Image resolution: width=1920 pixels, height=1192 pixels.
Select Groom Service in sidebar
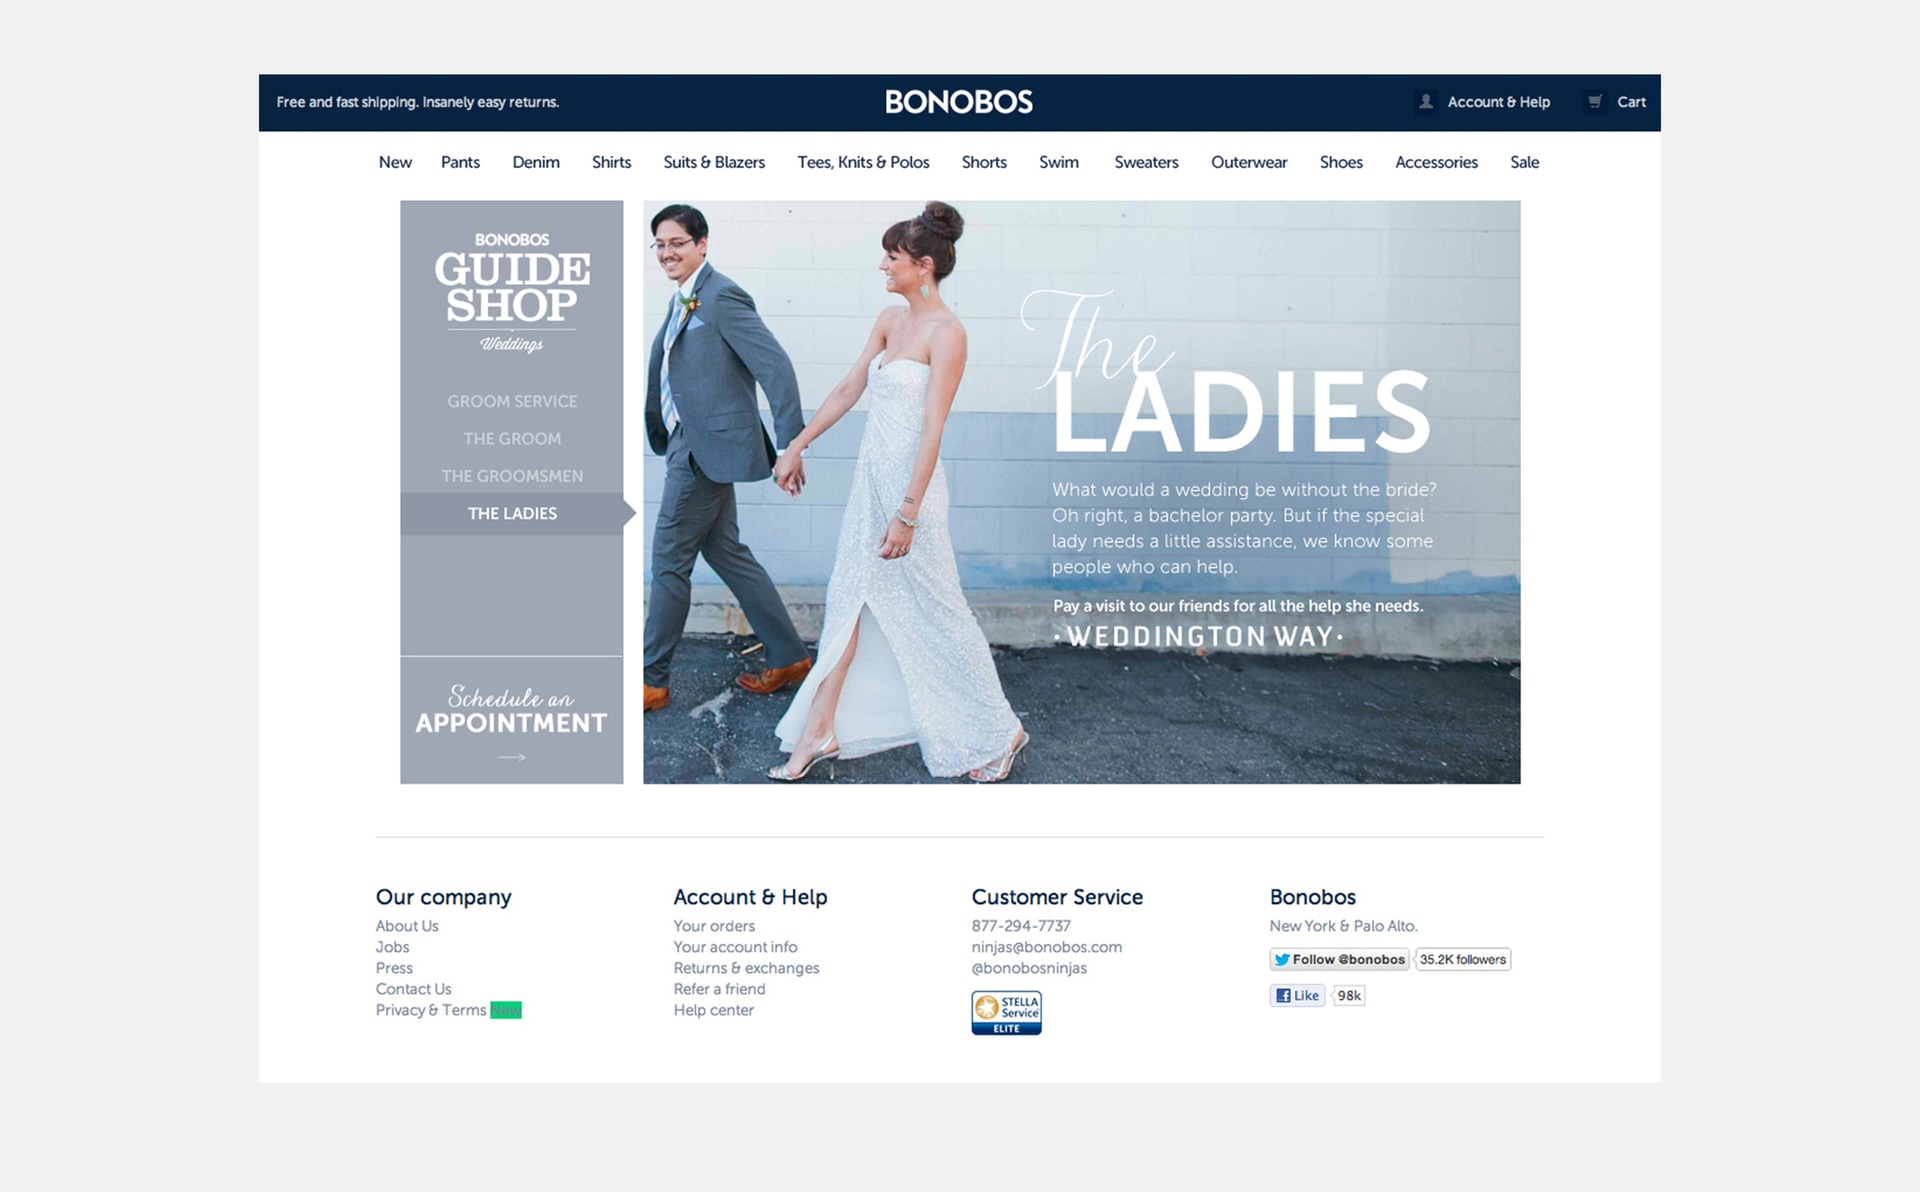pos(512,401)
